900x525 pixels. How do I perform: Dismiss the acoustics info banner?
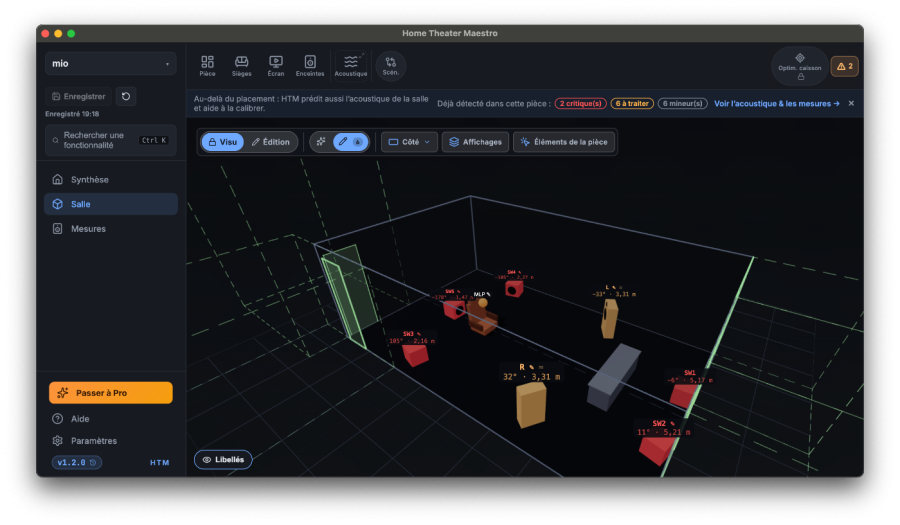click(851, 103)
